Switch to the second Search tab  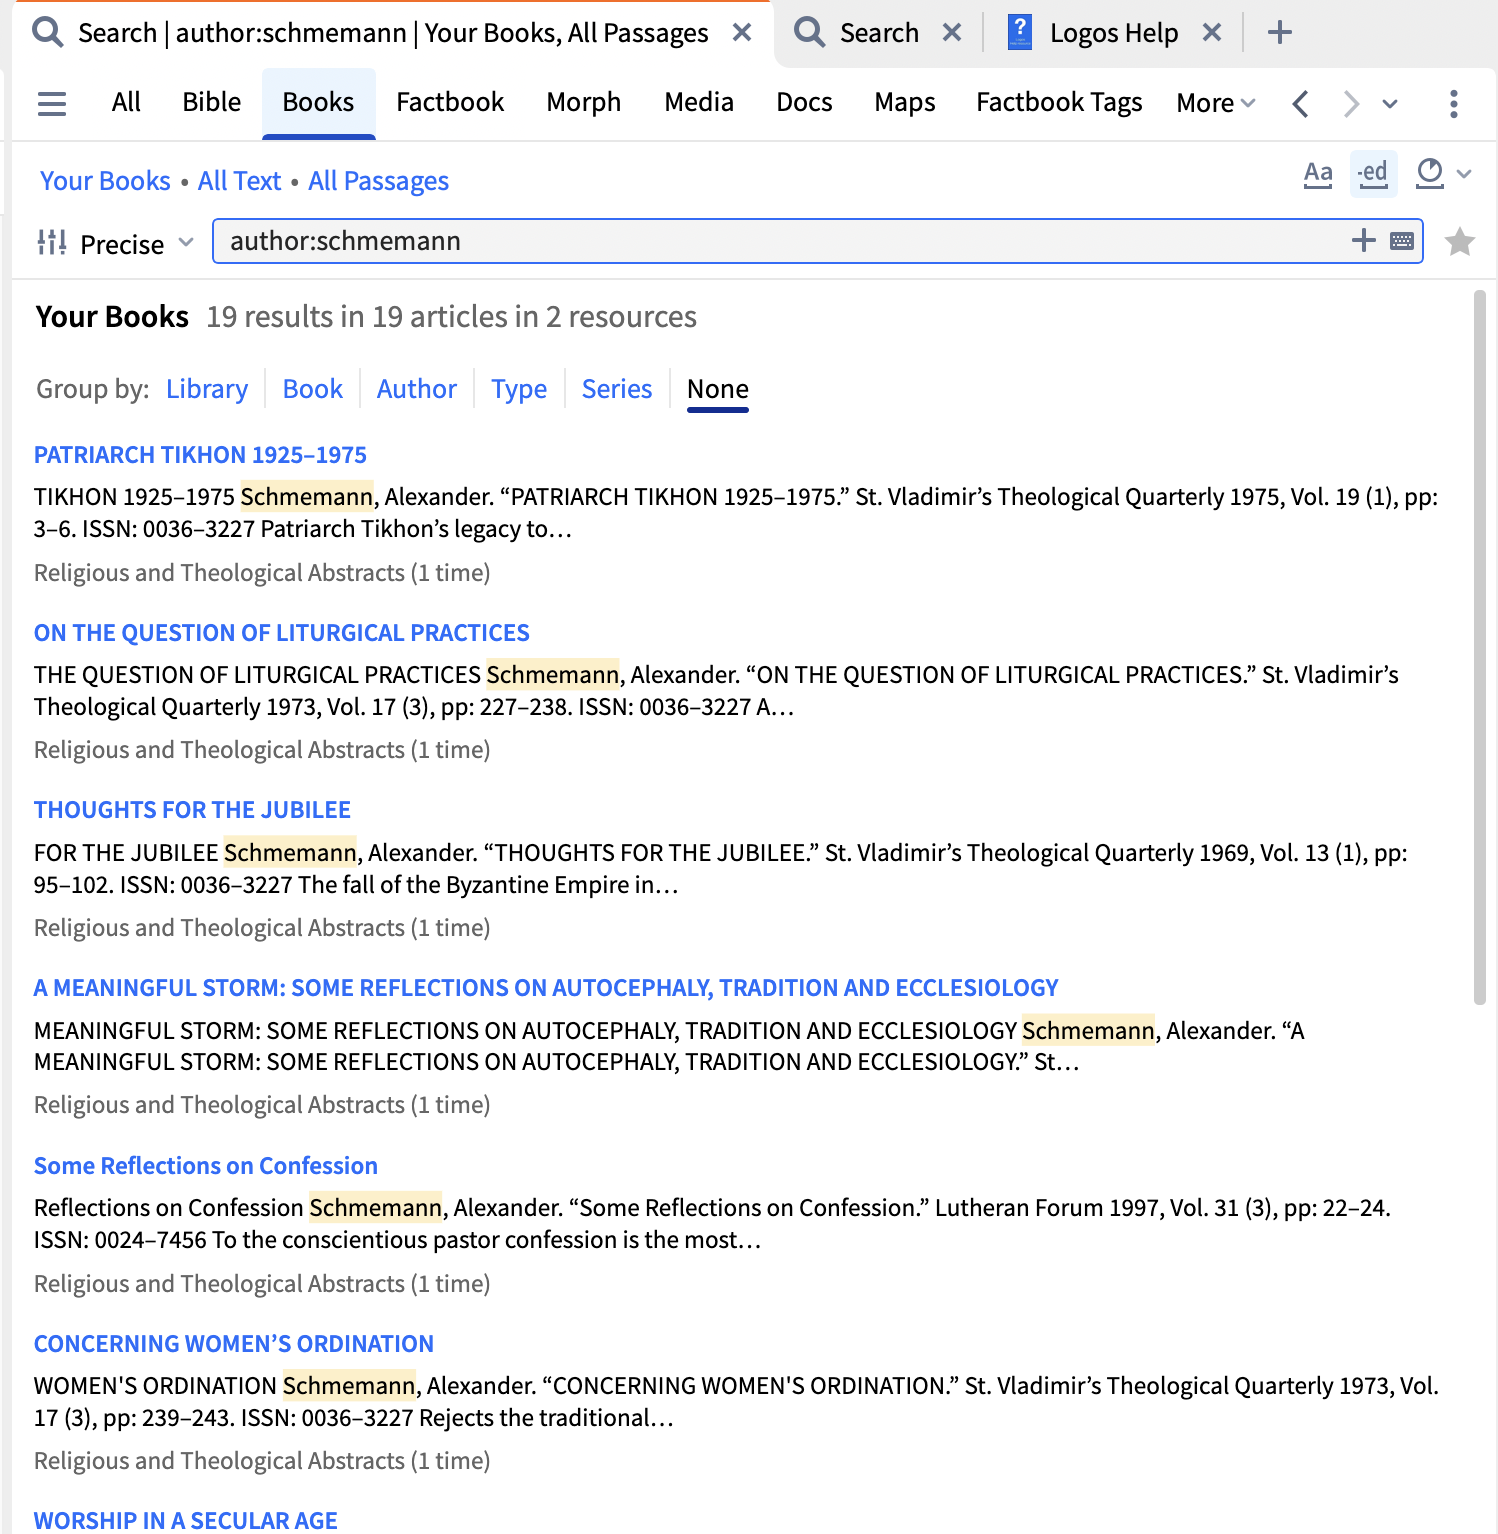click(878, 33)
